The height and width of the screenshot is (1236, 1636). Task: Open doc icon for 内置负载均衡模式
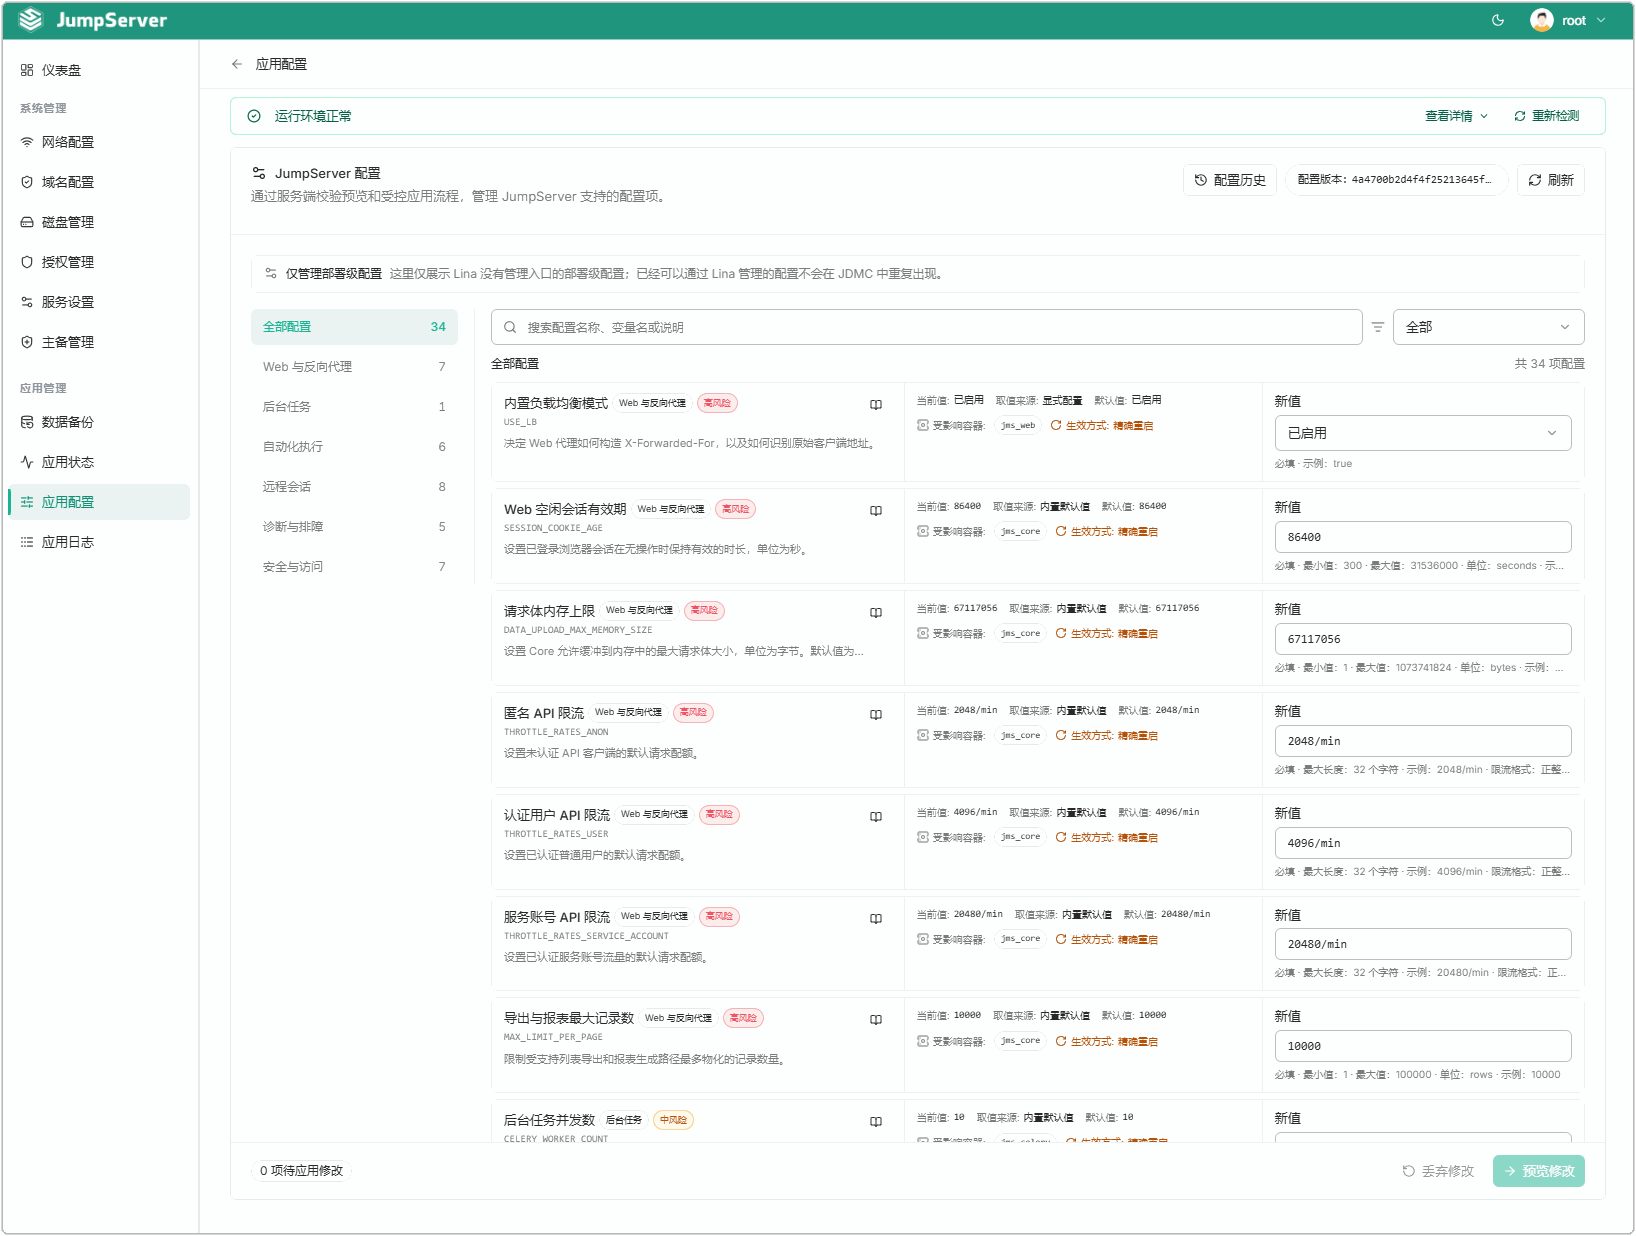click(876, 405)
